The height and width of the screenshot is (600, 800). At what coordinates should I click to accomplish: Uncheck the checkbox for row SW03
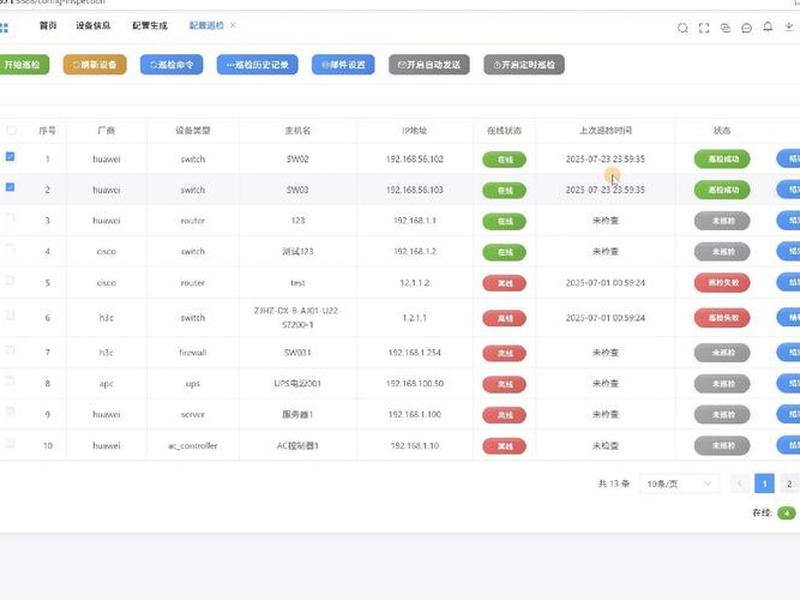10,187
